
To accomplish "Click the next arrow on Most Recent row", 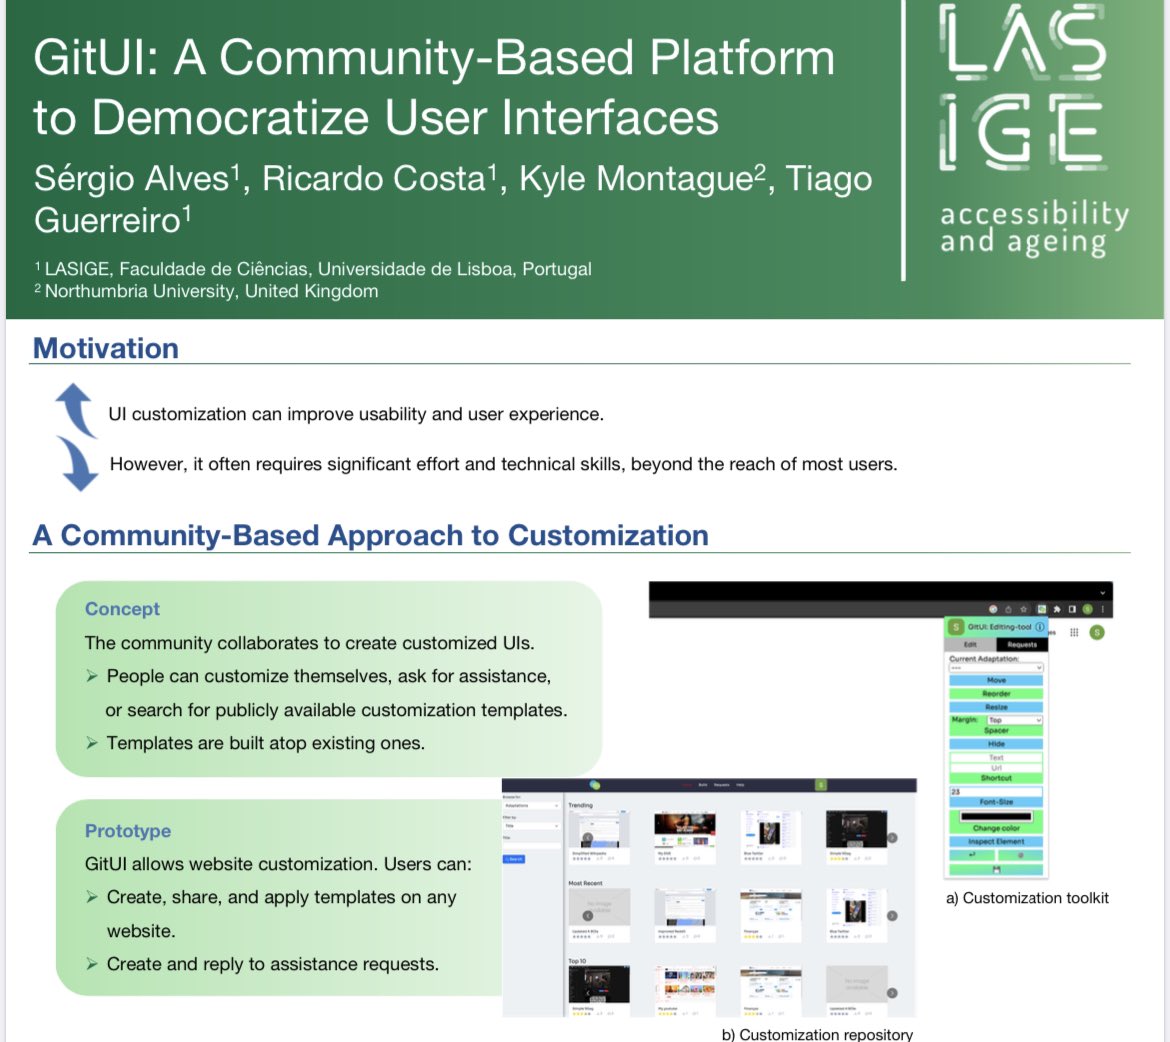I will coord(892,916).
